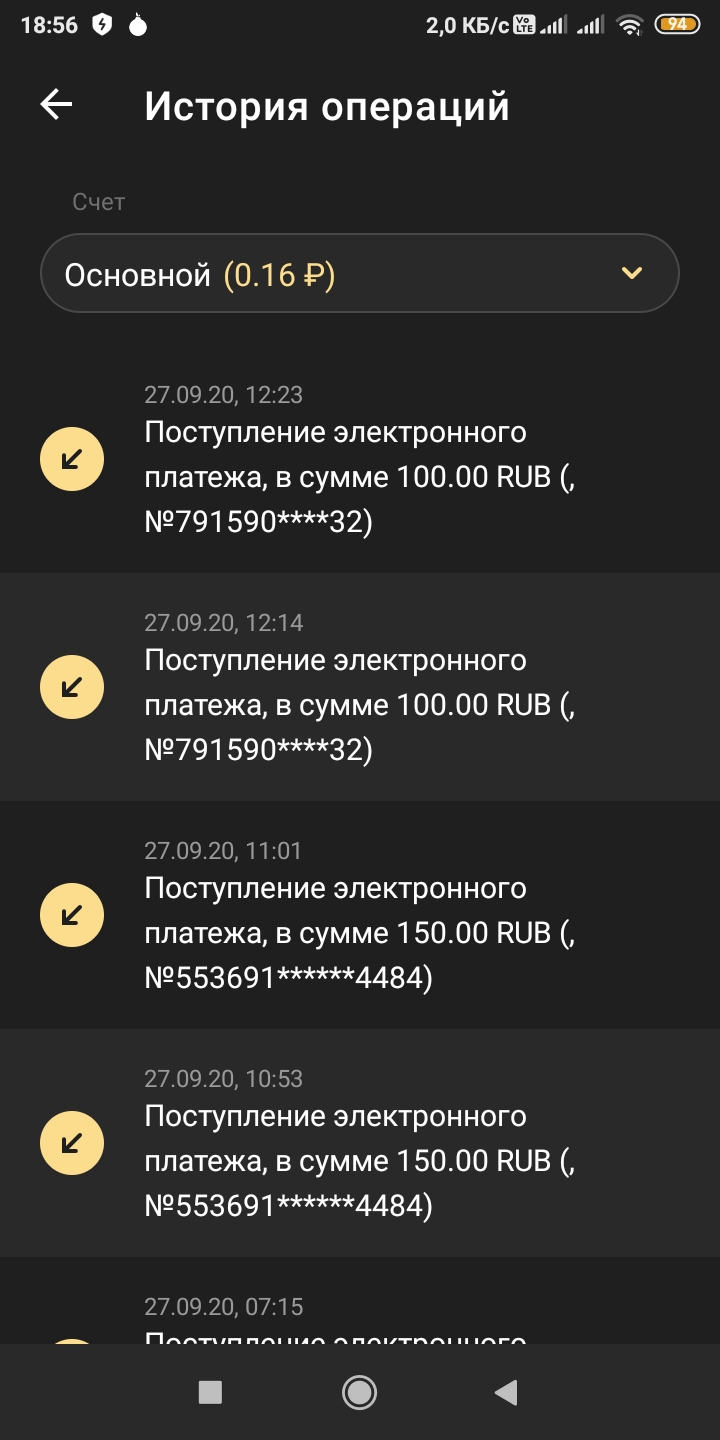This screenshot has height=1440, width=720.
Task: Tap the back arrow icon
Action: click(57, 105)
